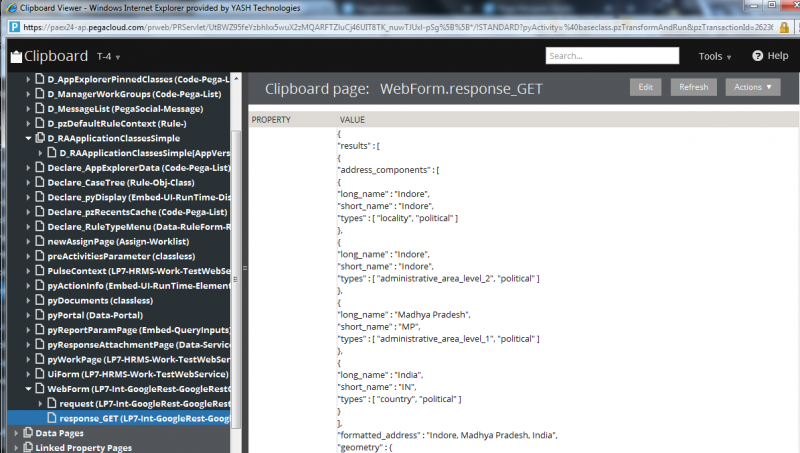Click page icon of D_RAApplicationClassesSimple

(40, 138)
